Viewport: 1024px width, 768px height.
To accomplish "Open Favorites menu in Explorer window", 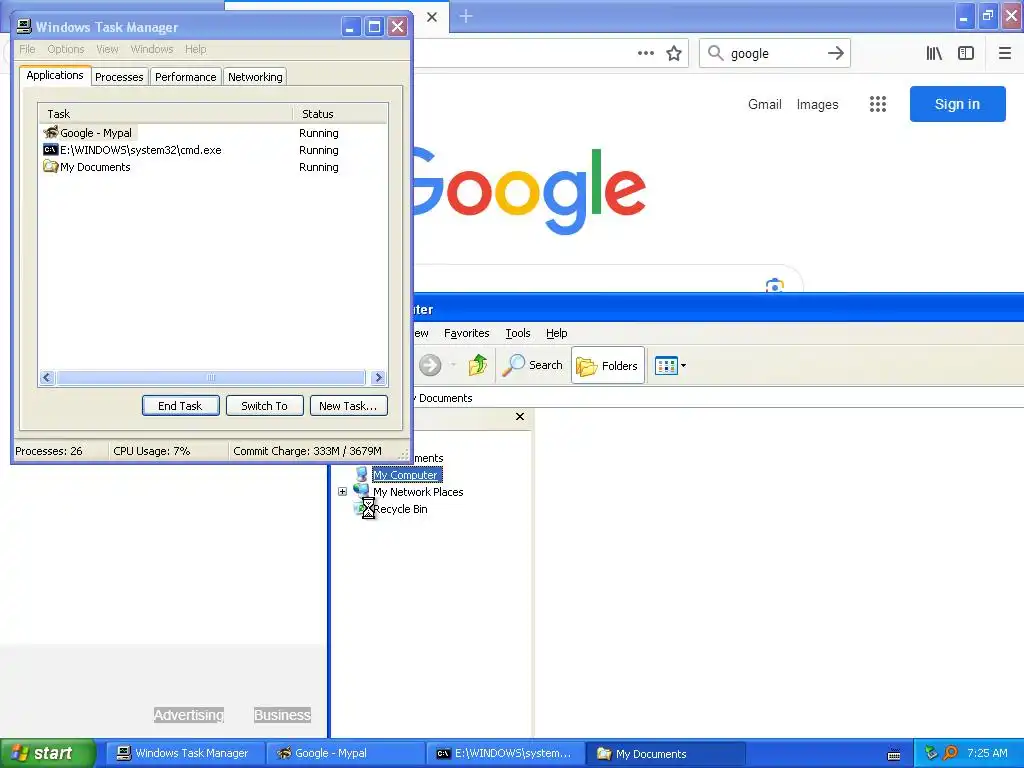I will coord(466,333).
